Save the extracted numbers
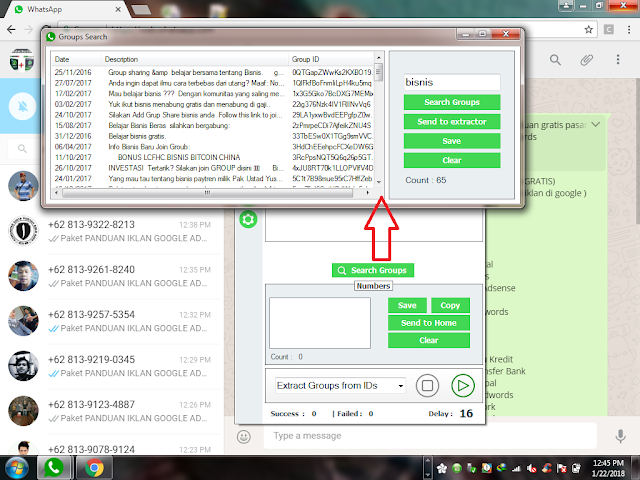The image size is (640, 480). [x=407, y=305]
